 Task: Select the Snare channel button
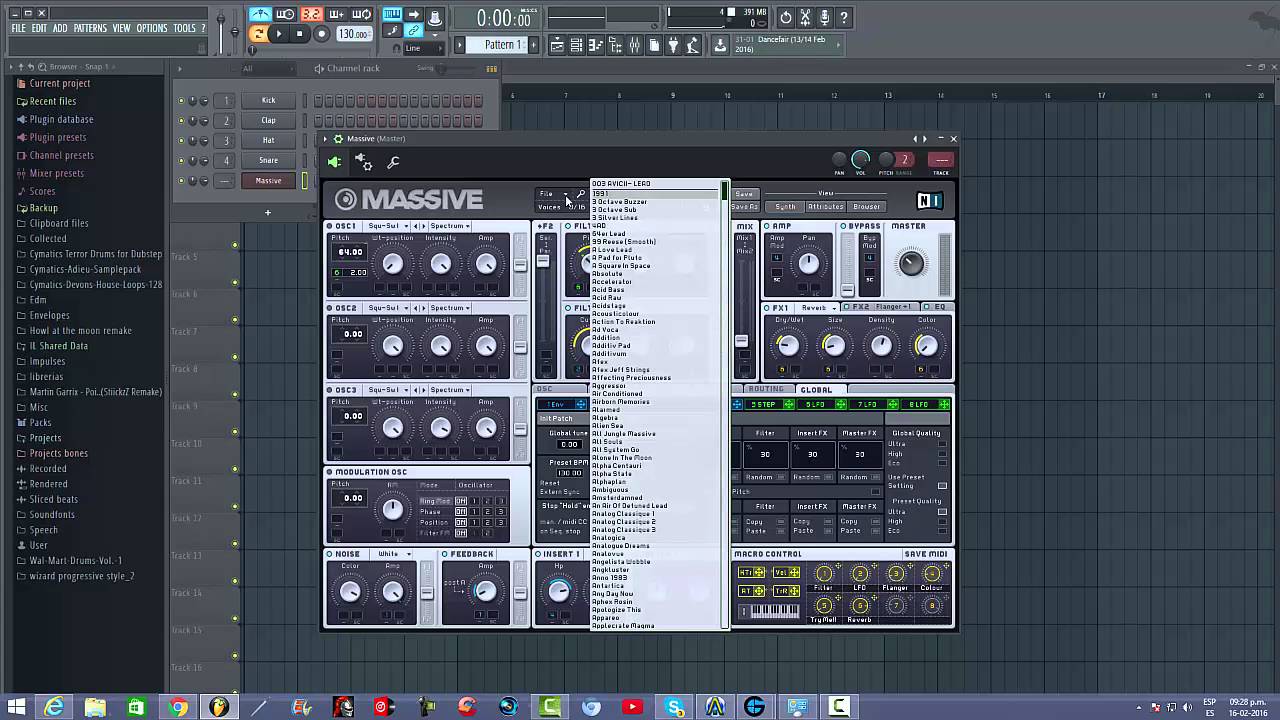pos(268,160)
